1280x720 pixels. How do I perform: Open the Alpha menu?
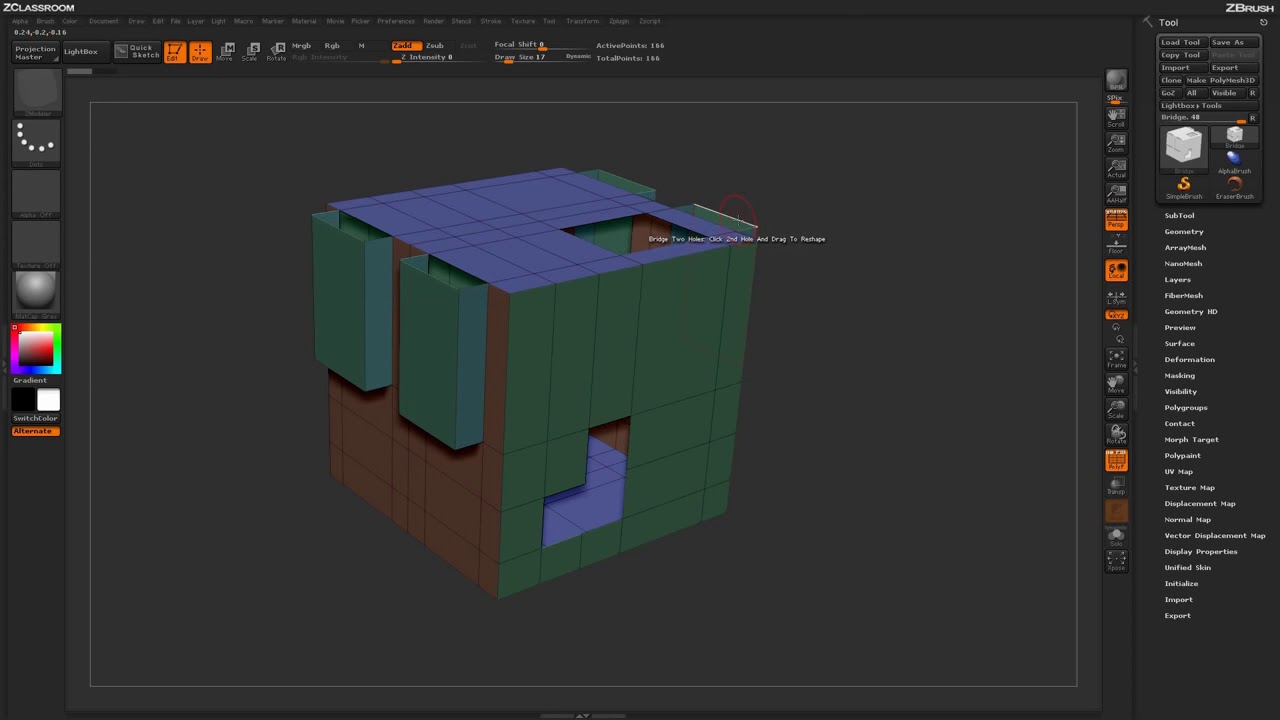[20, 21]
